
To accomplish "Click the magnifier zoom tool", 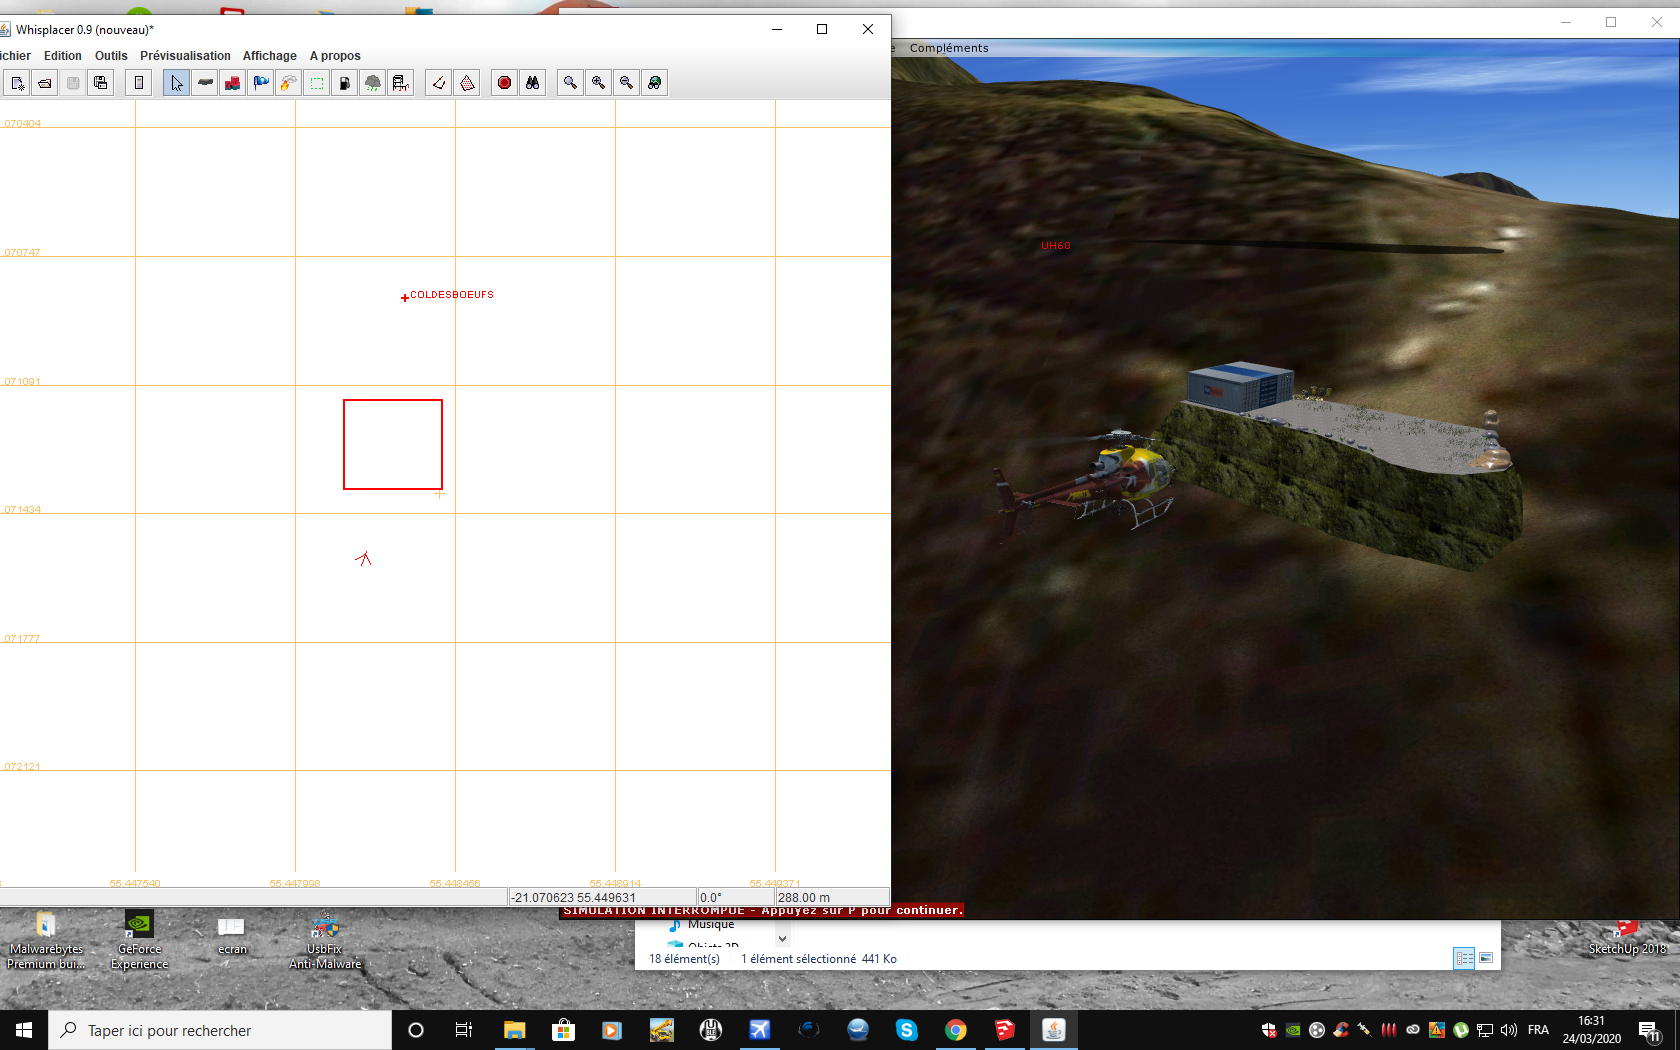I will 570,83.
